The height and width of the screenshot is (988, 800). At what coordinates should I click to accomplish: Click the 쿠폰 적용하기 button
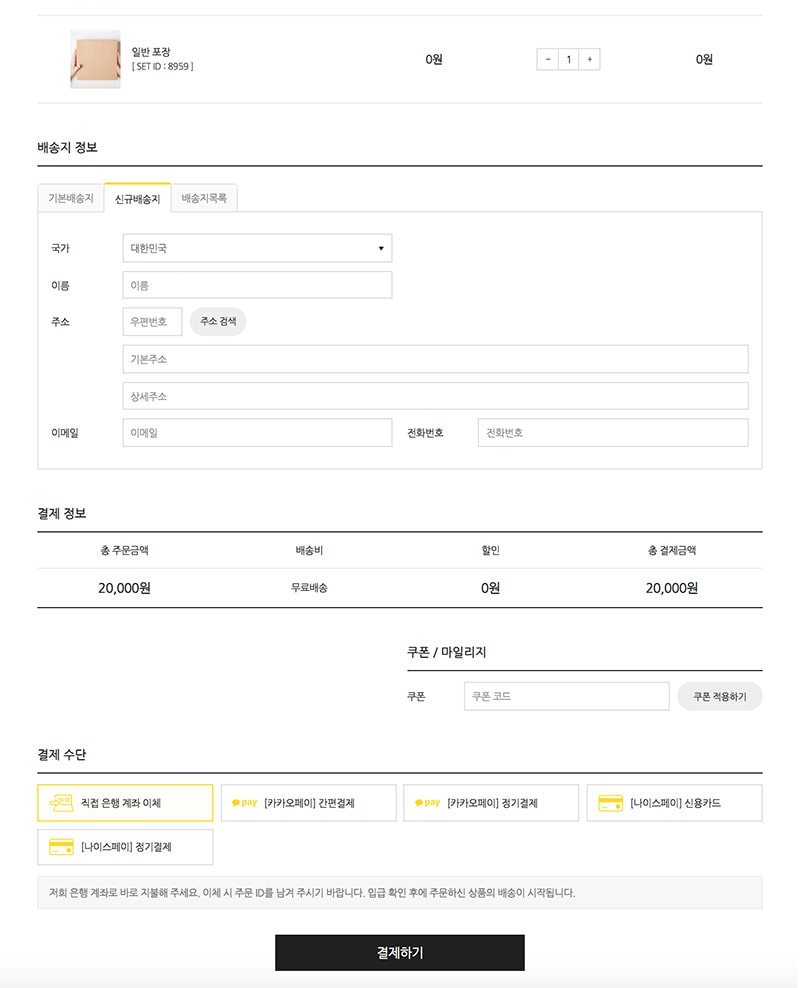(719, 696)
